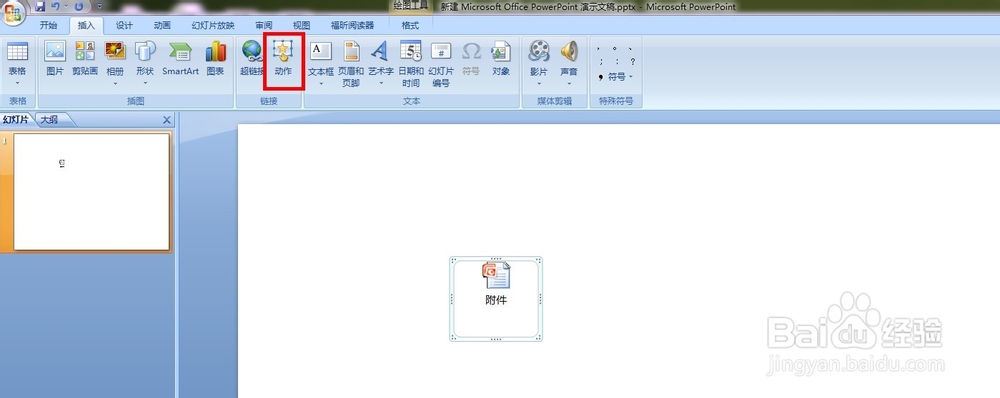The image size is (1000, 398).
Task: Select the 插入 ribbon tab
Action: coord(86,26)
